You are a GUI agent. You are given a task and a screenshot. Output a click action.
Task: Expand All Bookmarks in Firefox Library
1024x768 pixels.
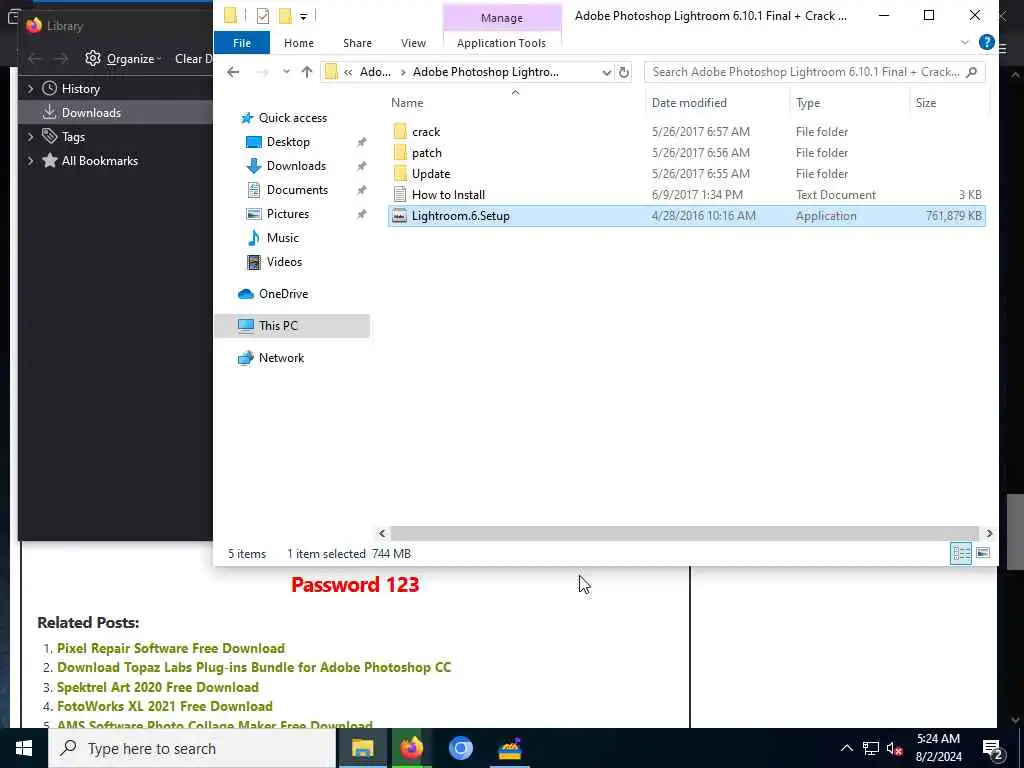click(x=31, y=161)
